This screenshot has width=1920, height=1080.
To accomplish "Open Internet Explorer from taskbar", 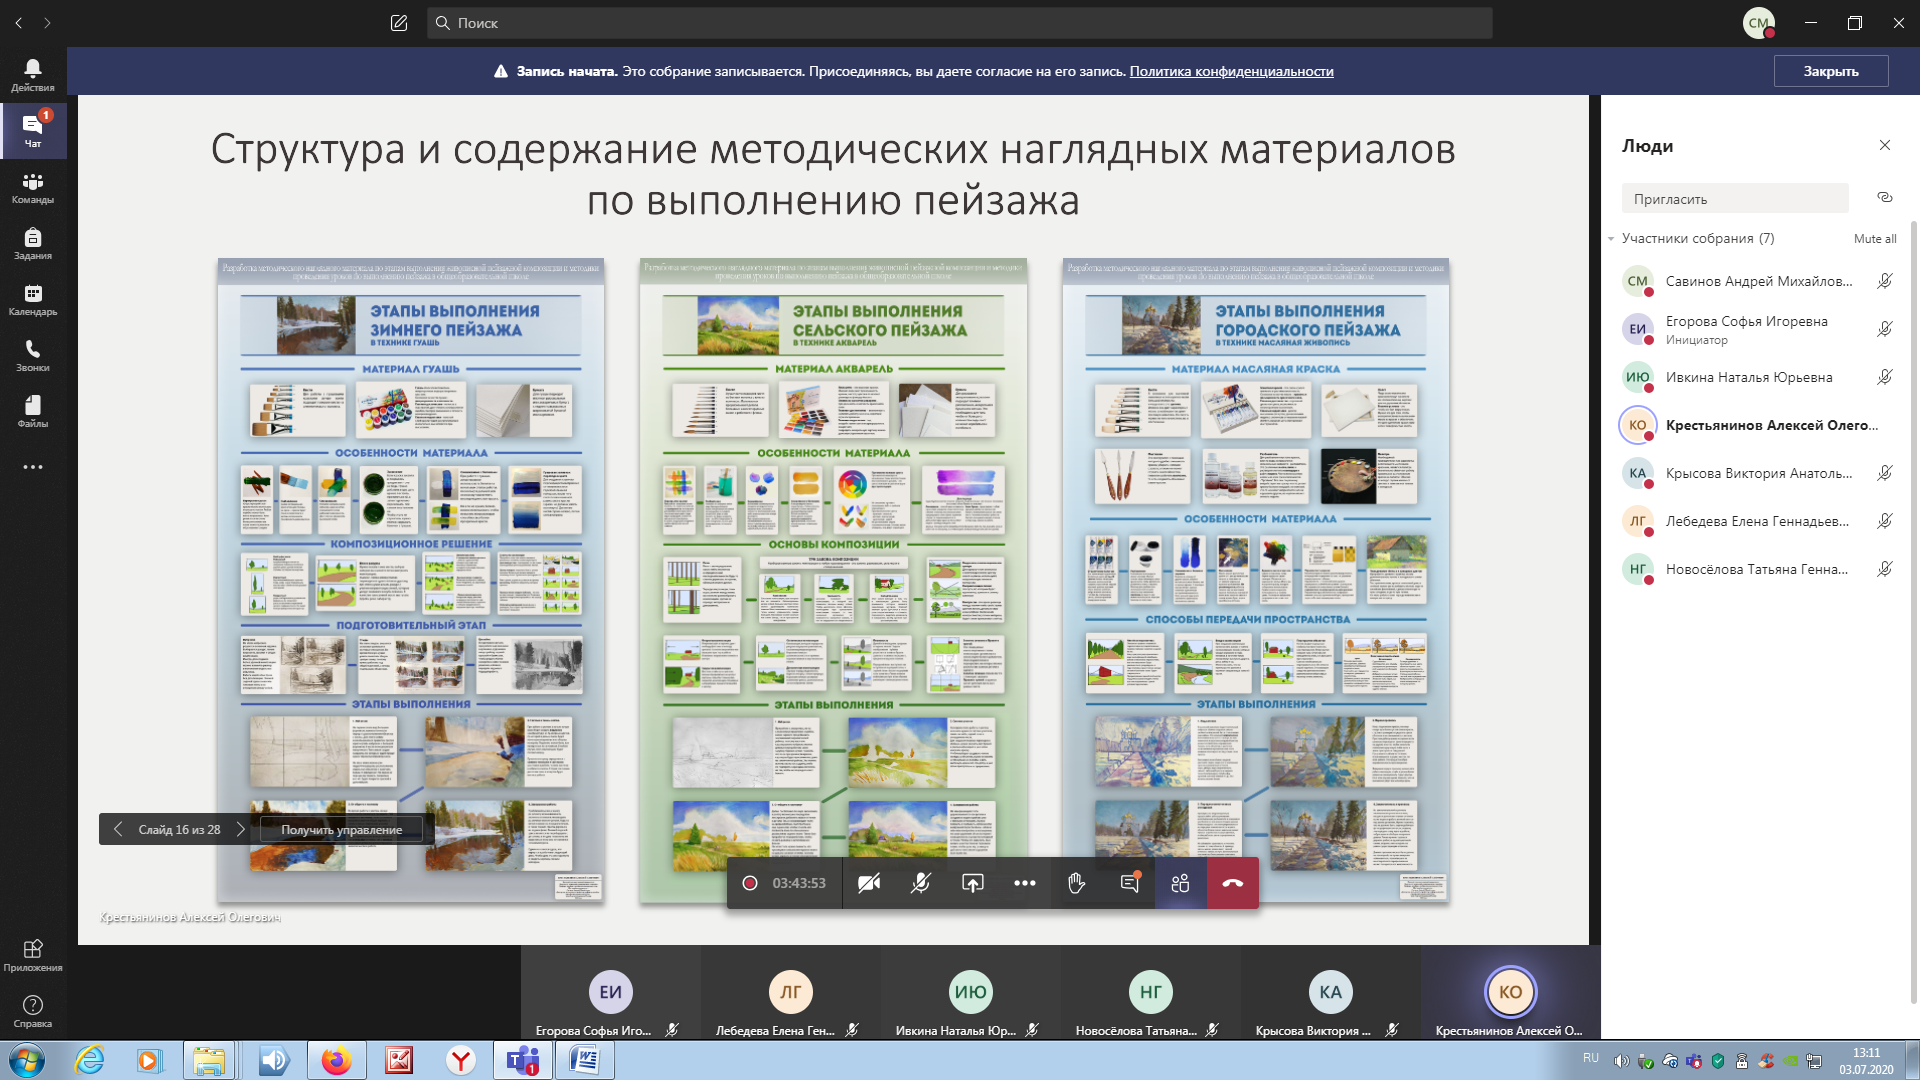I will (90, 1060).
